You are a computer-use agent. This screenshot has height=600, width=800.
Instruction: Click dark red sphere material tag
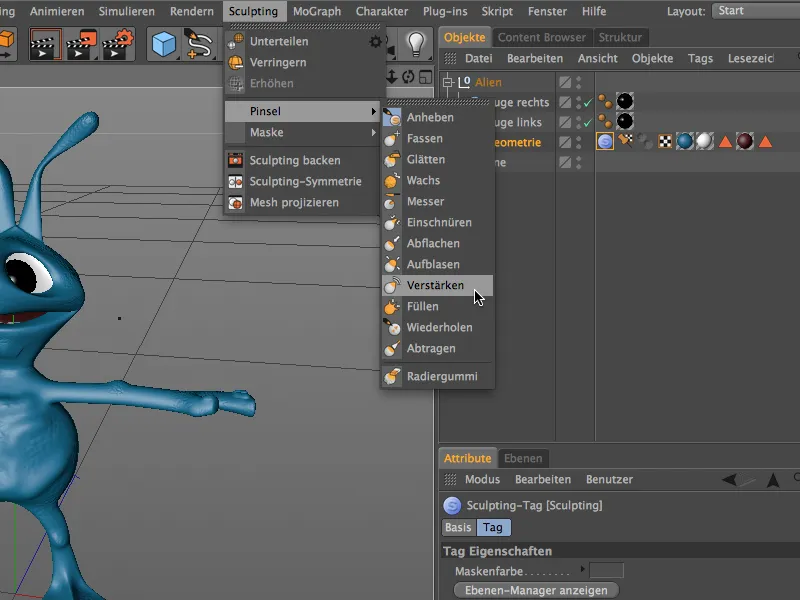(x=744, y=141)
